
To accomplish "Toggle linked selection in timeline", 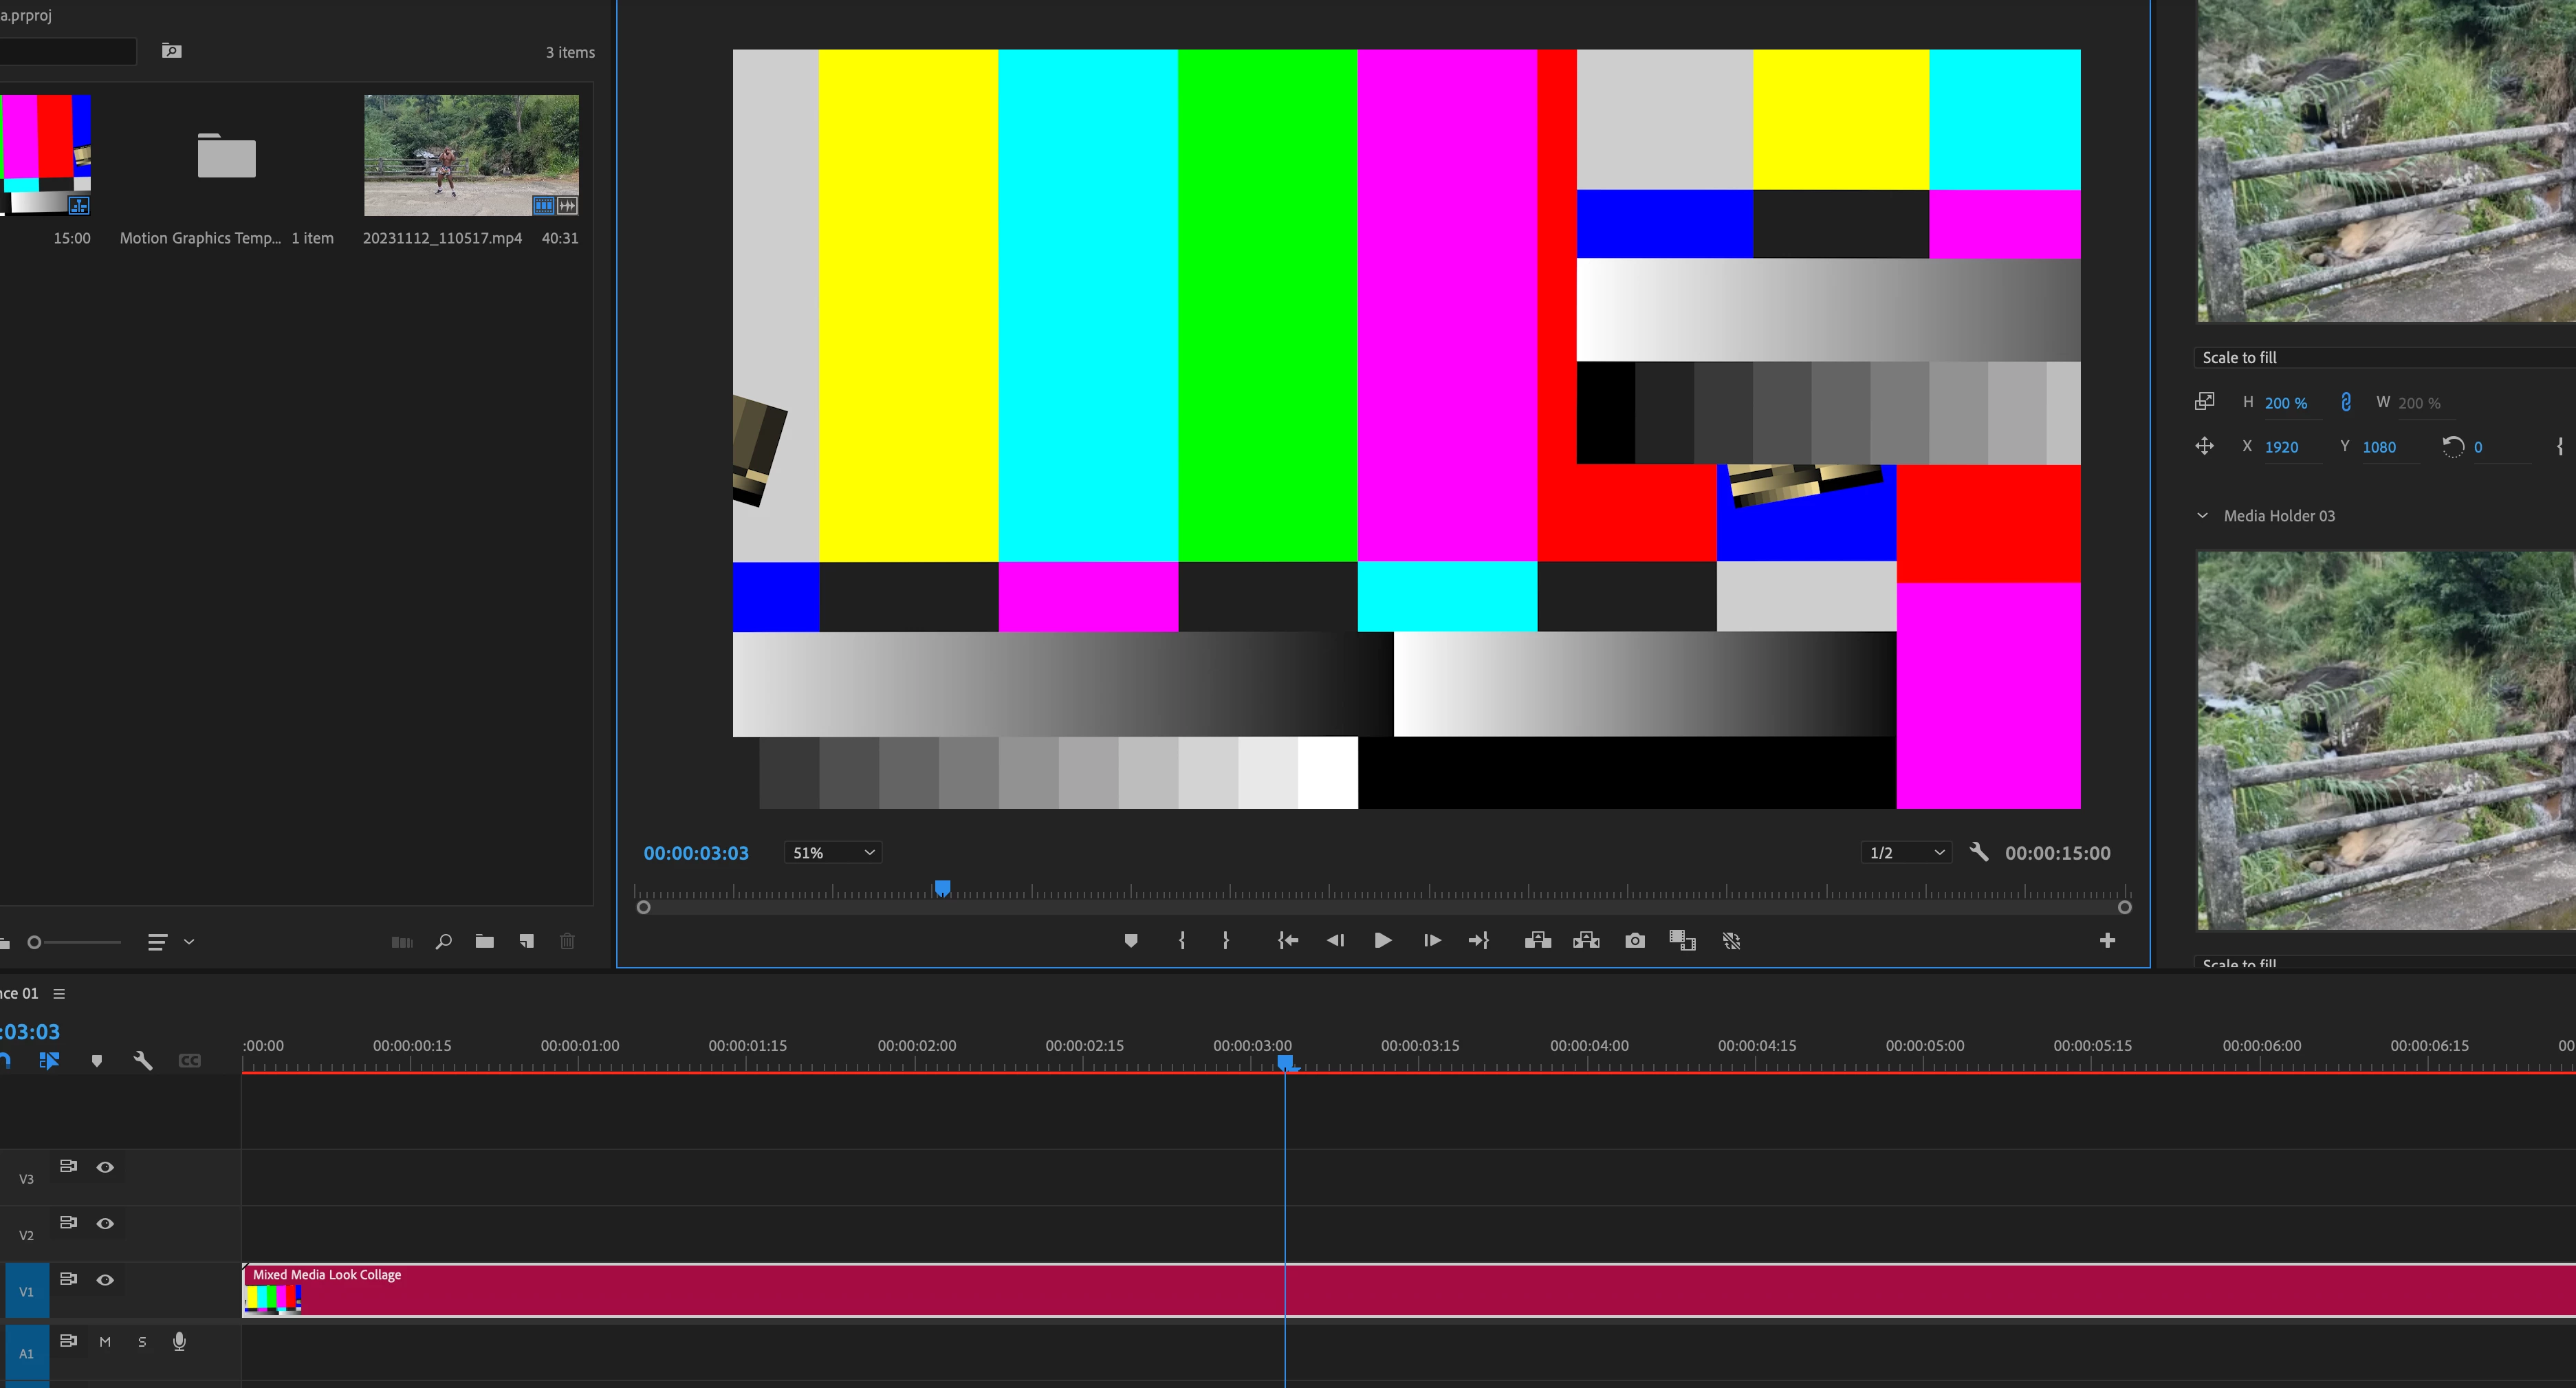I will pos(49,1061).
